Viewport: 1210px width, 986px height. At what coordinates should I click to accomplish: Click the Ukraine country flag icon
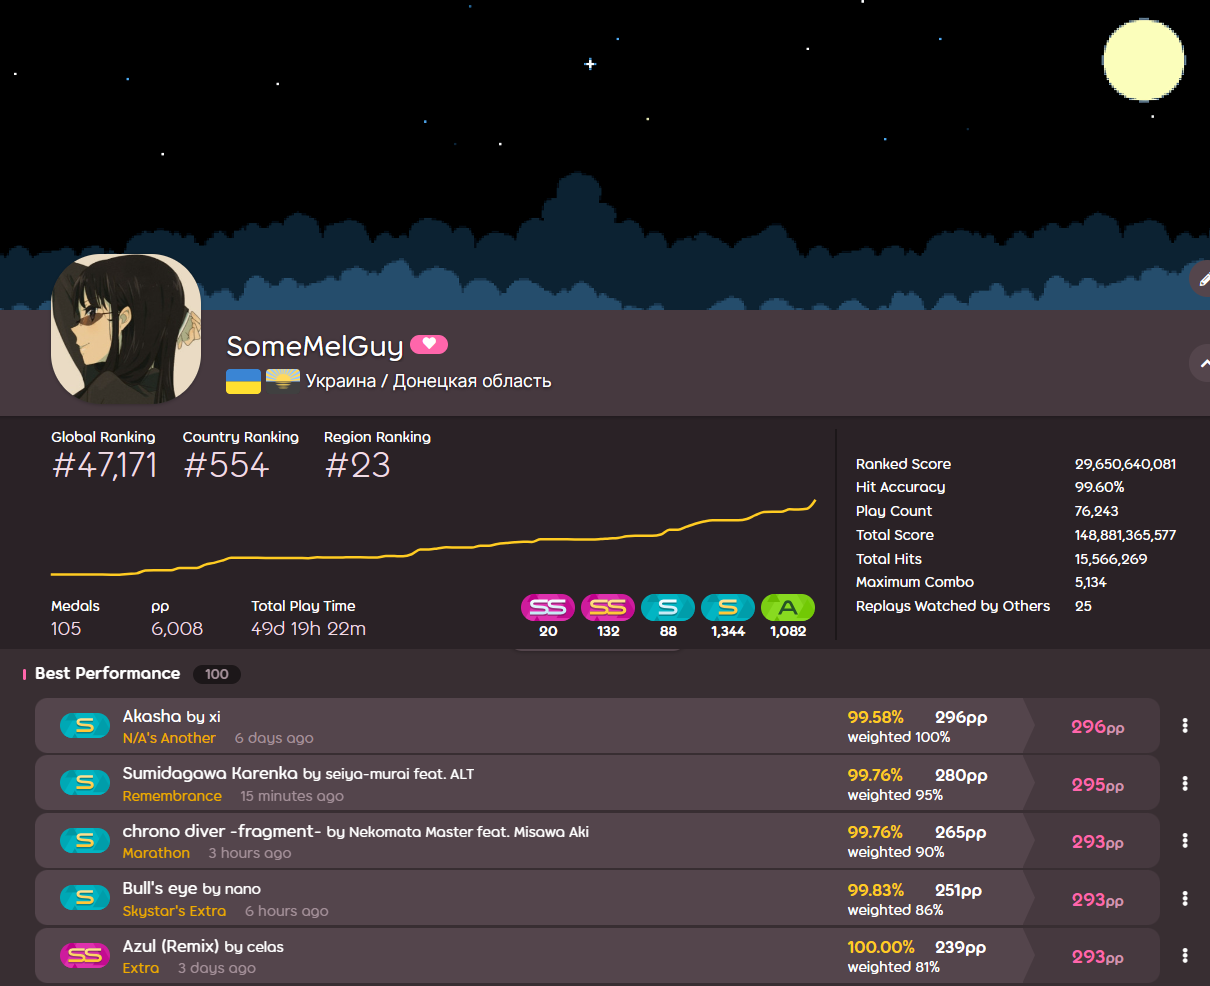[243, 381]
